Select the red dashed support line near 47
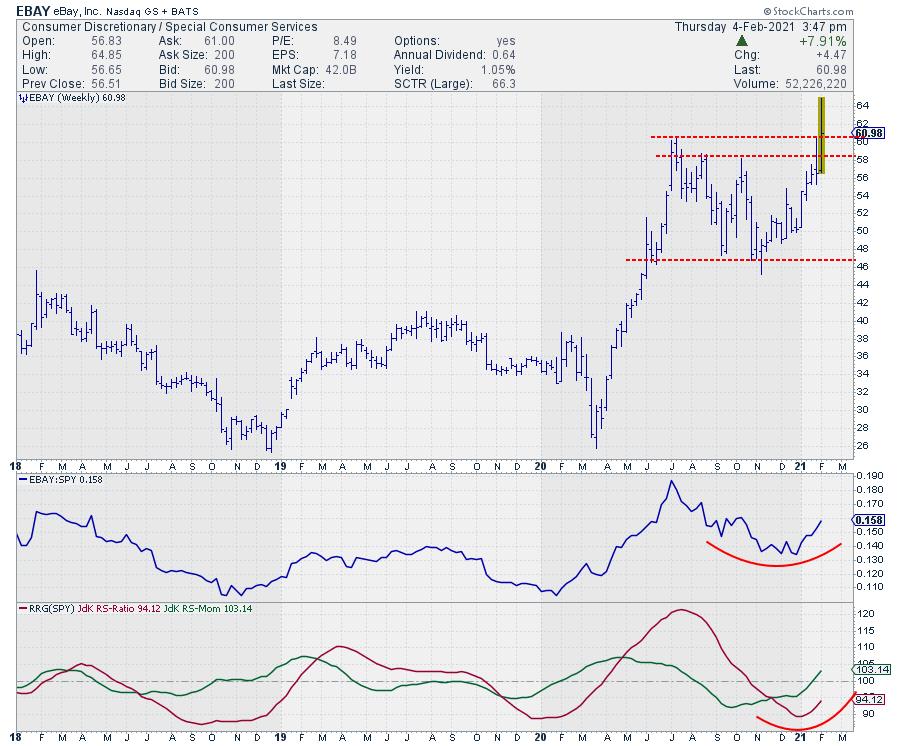Viewport: 900px width, 746px height. pos(740,260)
